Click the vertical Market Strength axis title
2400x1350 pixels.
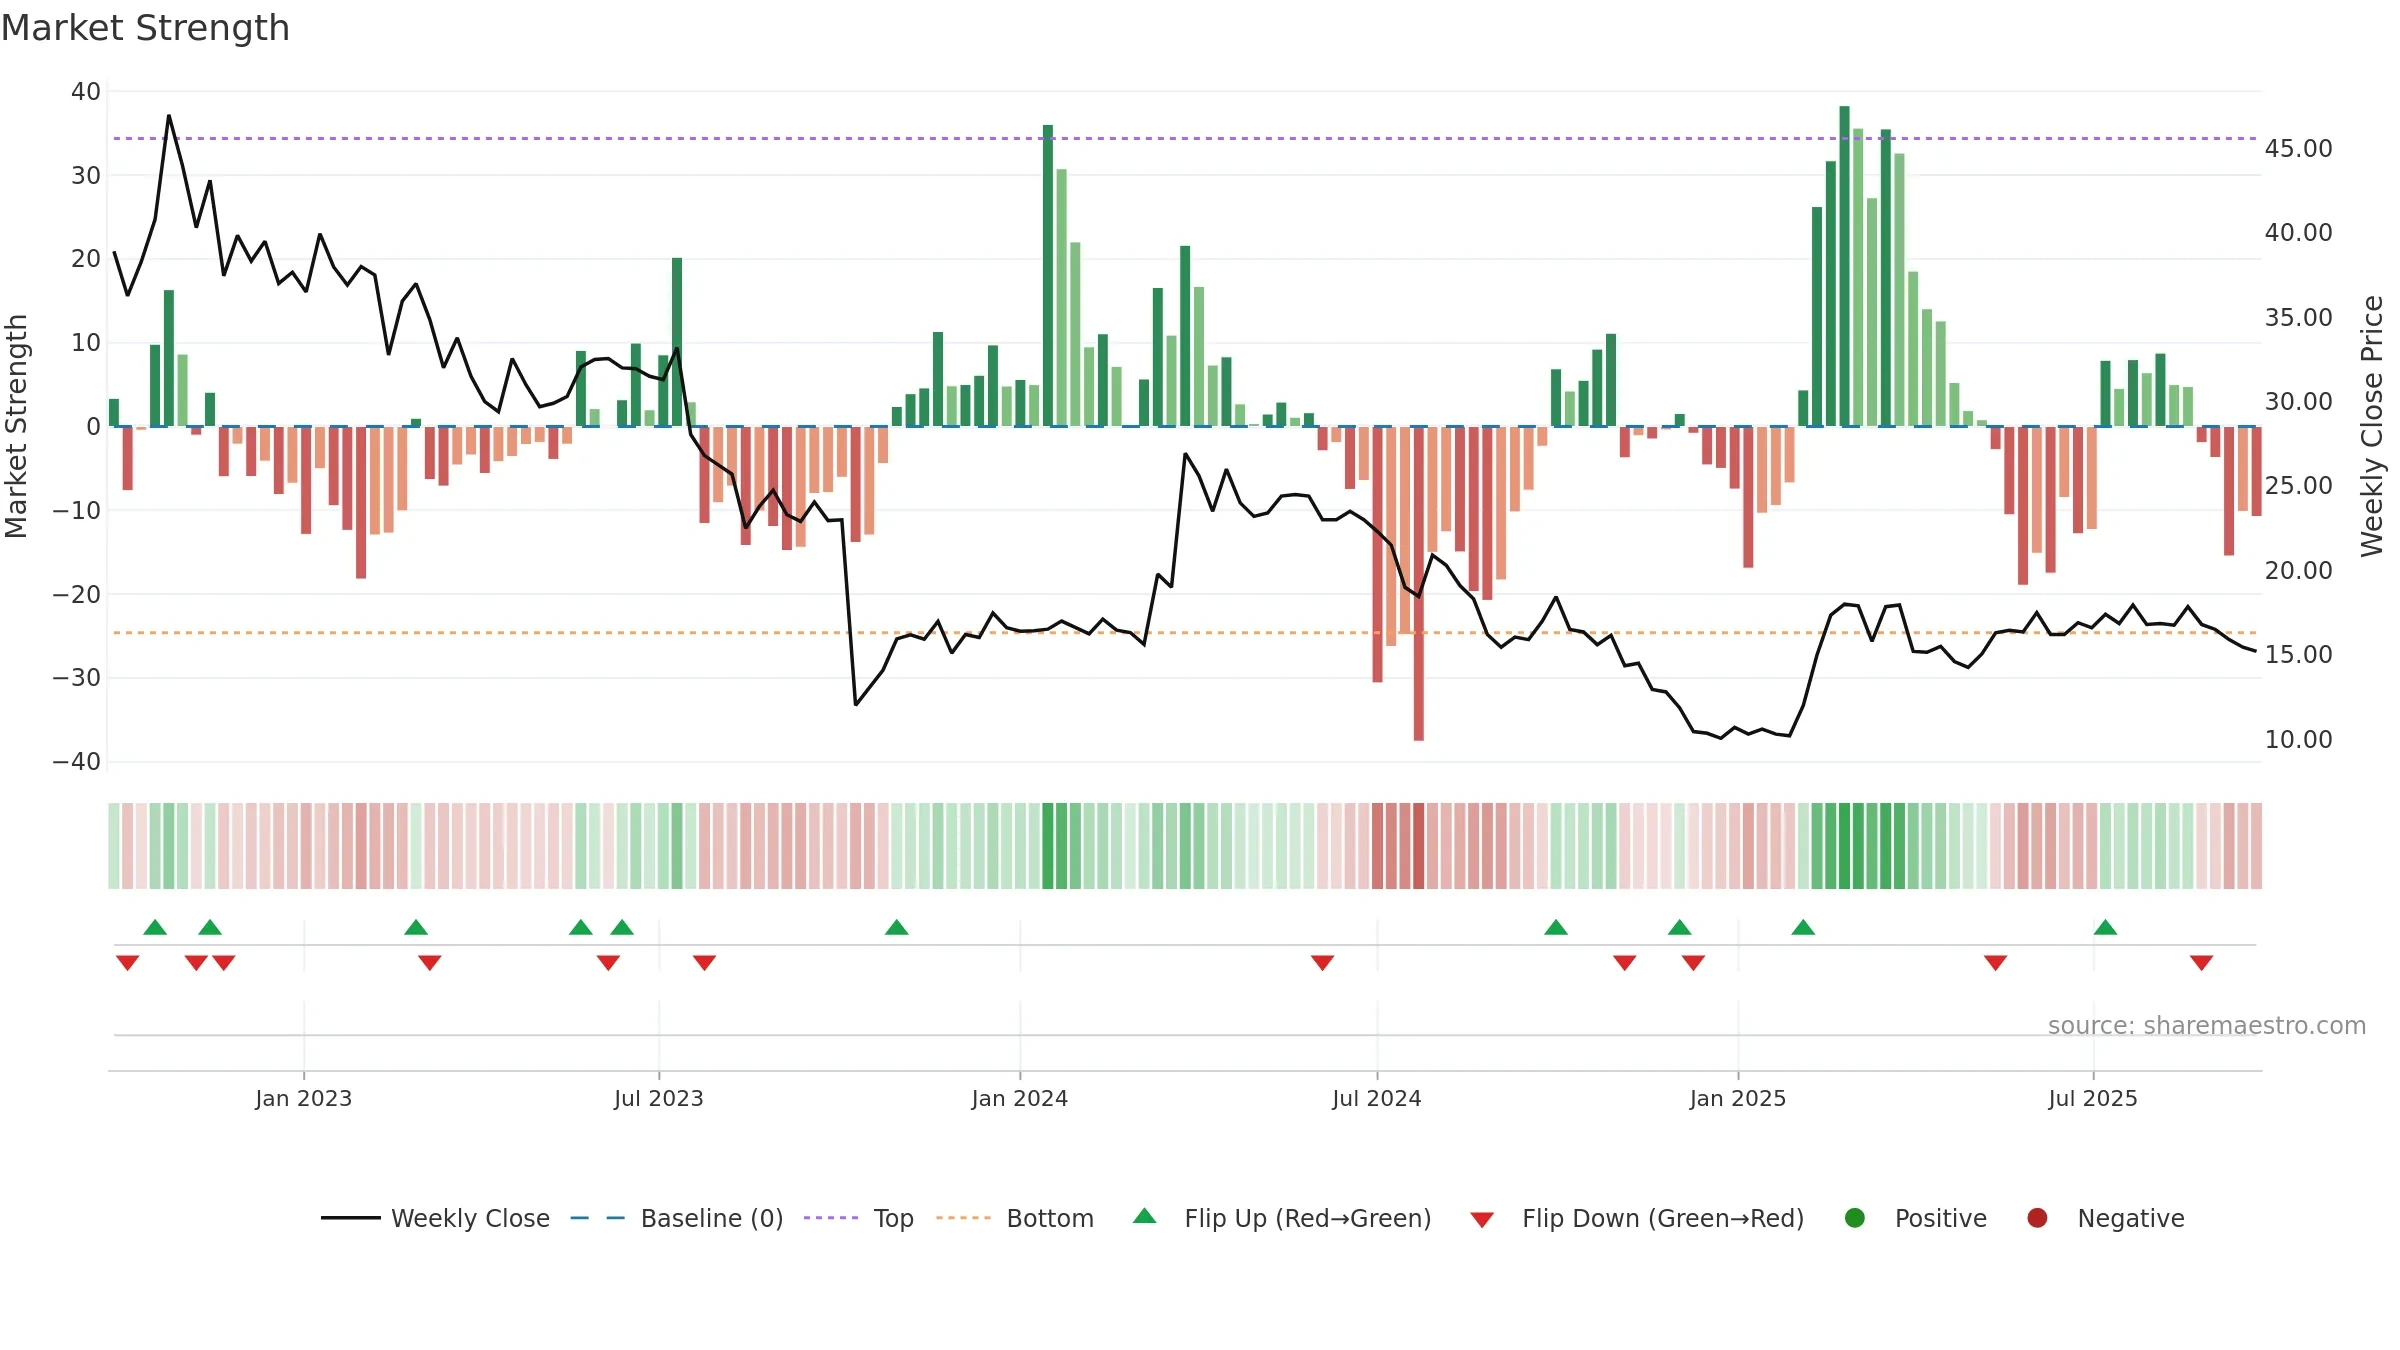point(16,426)
